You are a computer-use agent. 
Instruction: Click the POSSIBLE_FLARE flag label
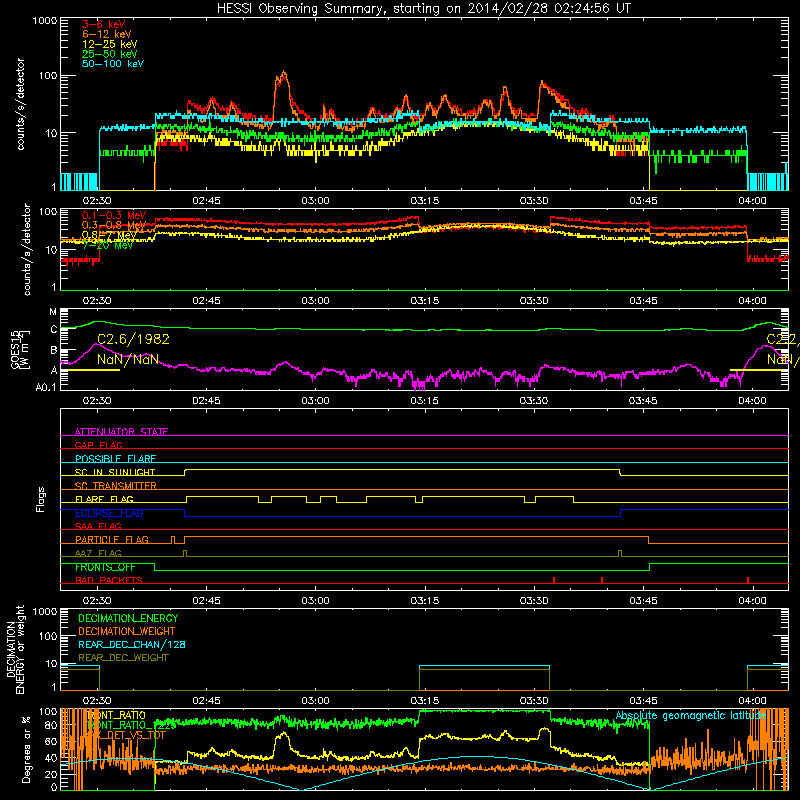click(x=115, y=459)
